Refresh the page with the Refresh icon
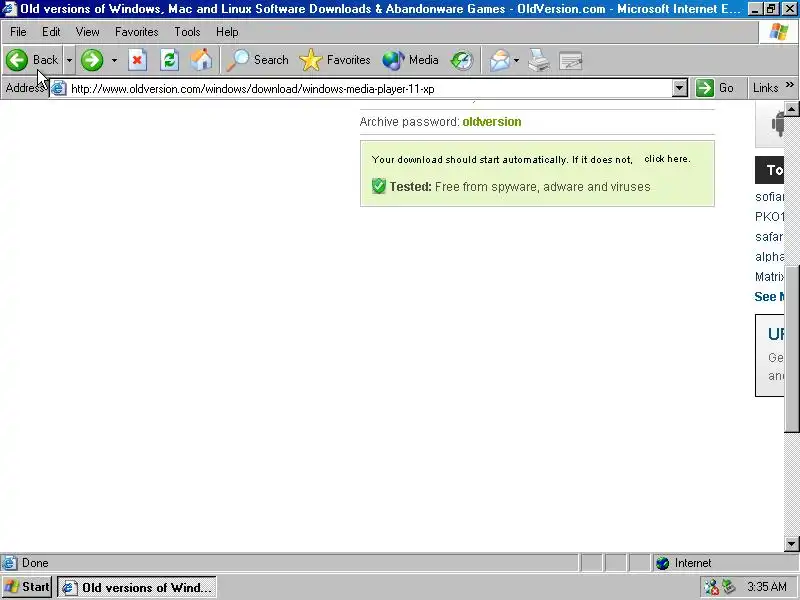 click(169, 60)
